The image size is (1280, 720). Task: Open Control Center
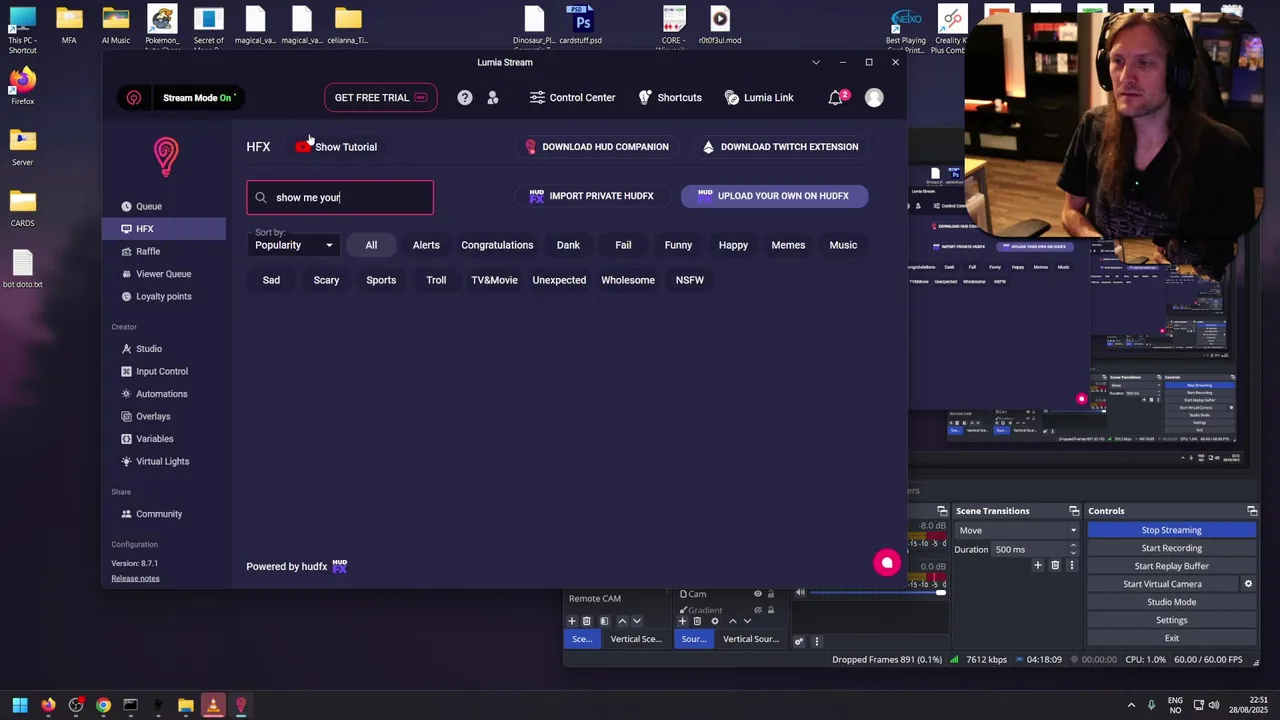pyautogui.click(x=572, y=98)
